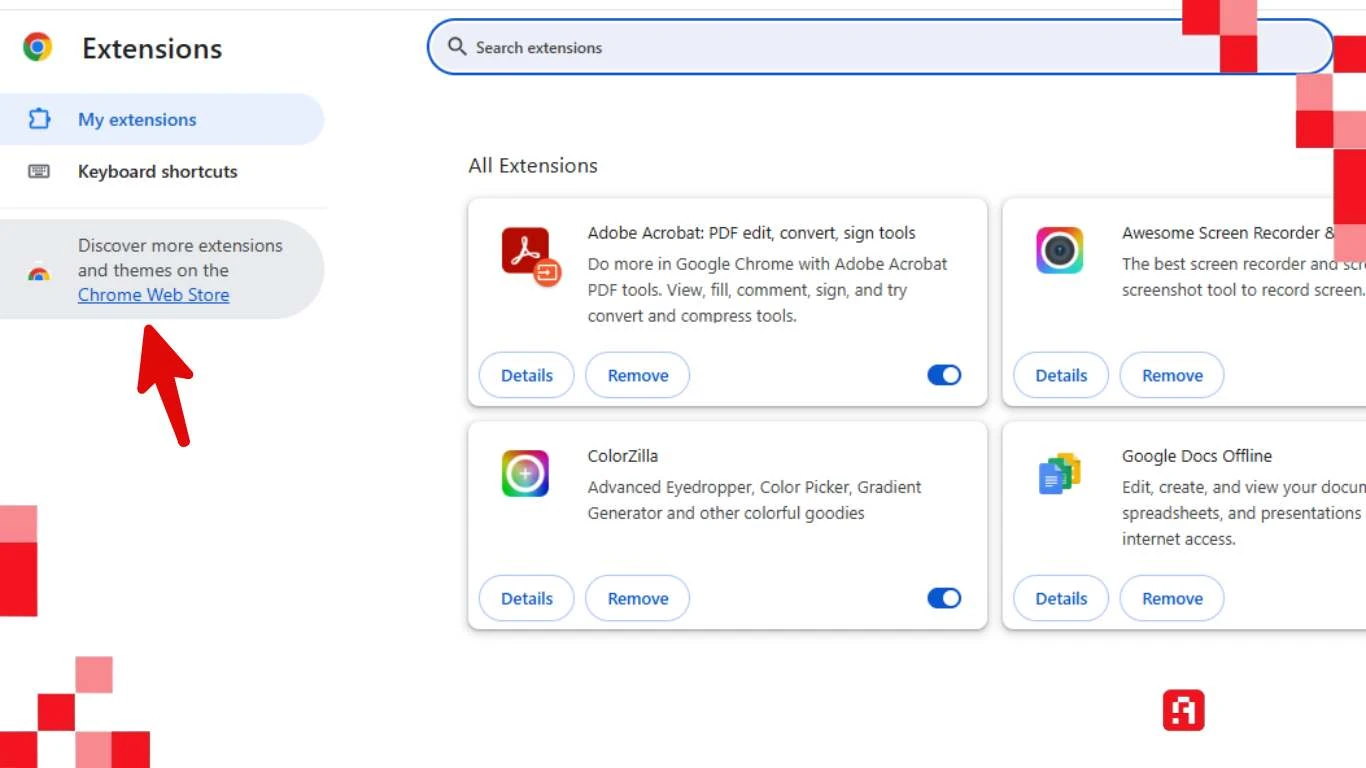The height and width of the screenshot is (768, 1366).
Task: Remove the Awesome Screen Recorder extension
Action: (x=1171, y=376)
